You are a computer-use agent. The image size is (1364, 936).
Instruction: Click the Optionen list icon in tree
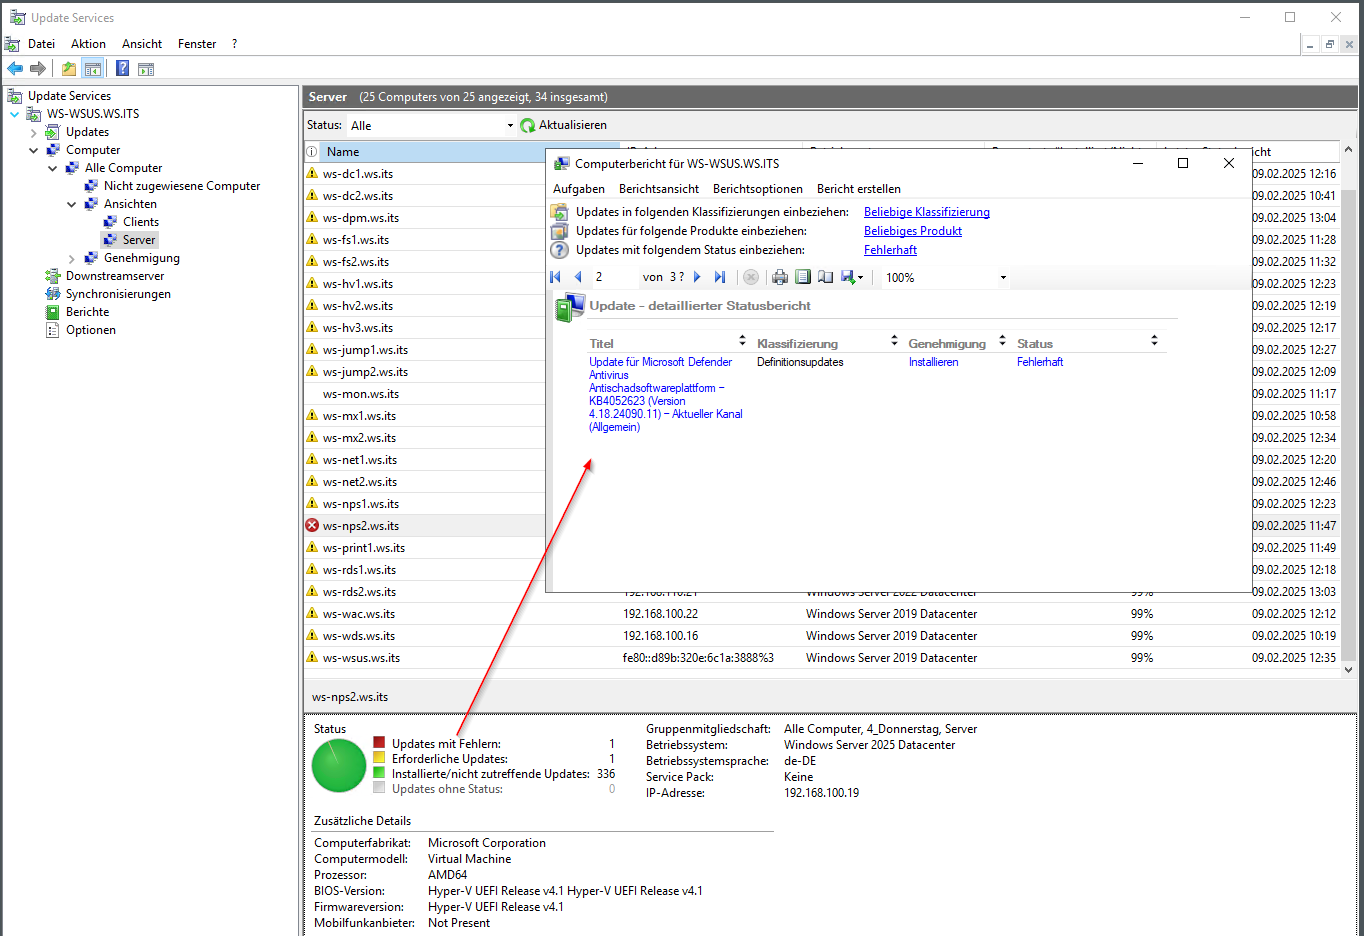point(53,330)
